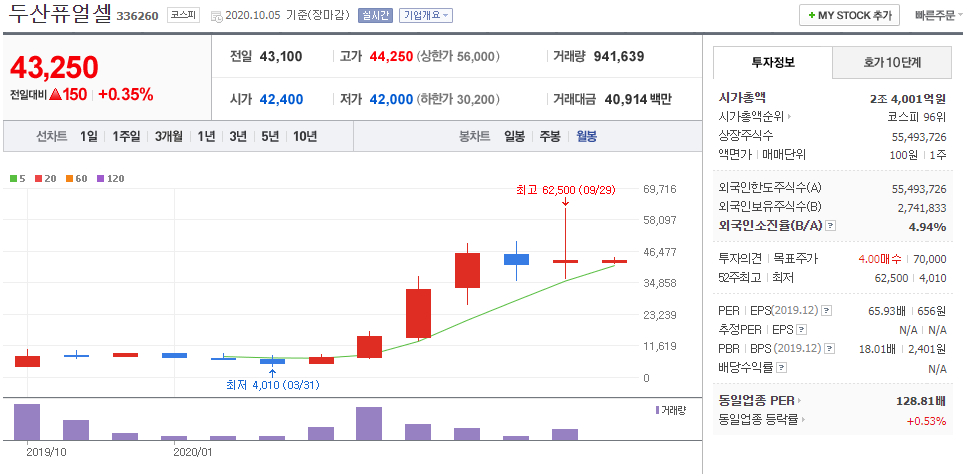The width and height of the screenshot is (963, 474).
Task: Click the 시가총액순위 link
Action: 752,116
